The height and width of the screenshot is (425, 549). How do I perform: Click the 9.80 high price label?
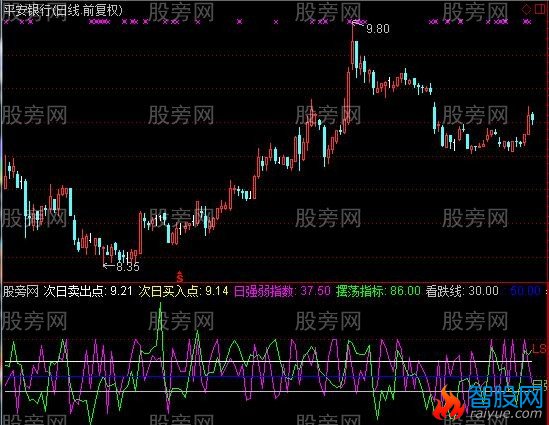[x=378, y=28]
